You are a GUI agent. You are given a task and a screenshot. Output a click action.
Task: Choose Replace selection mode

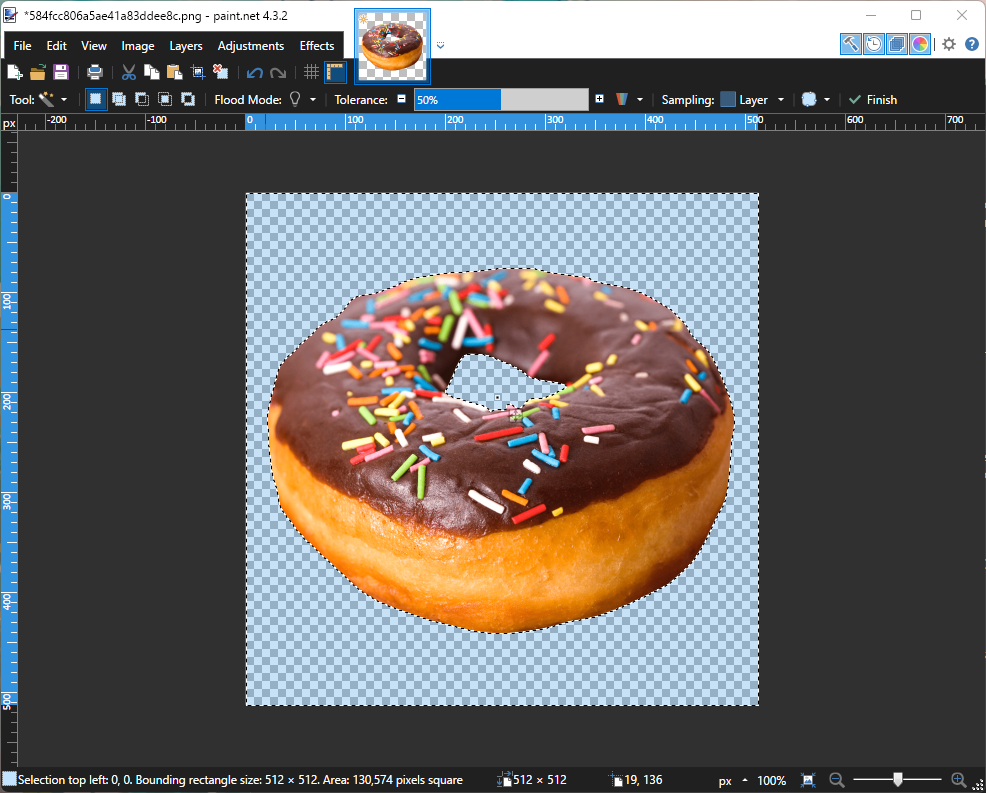point(96,99)
